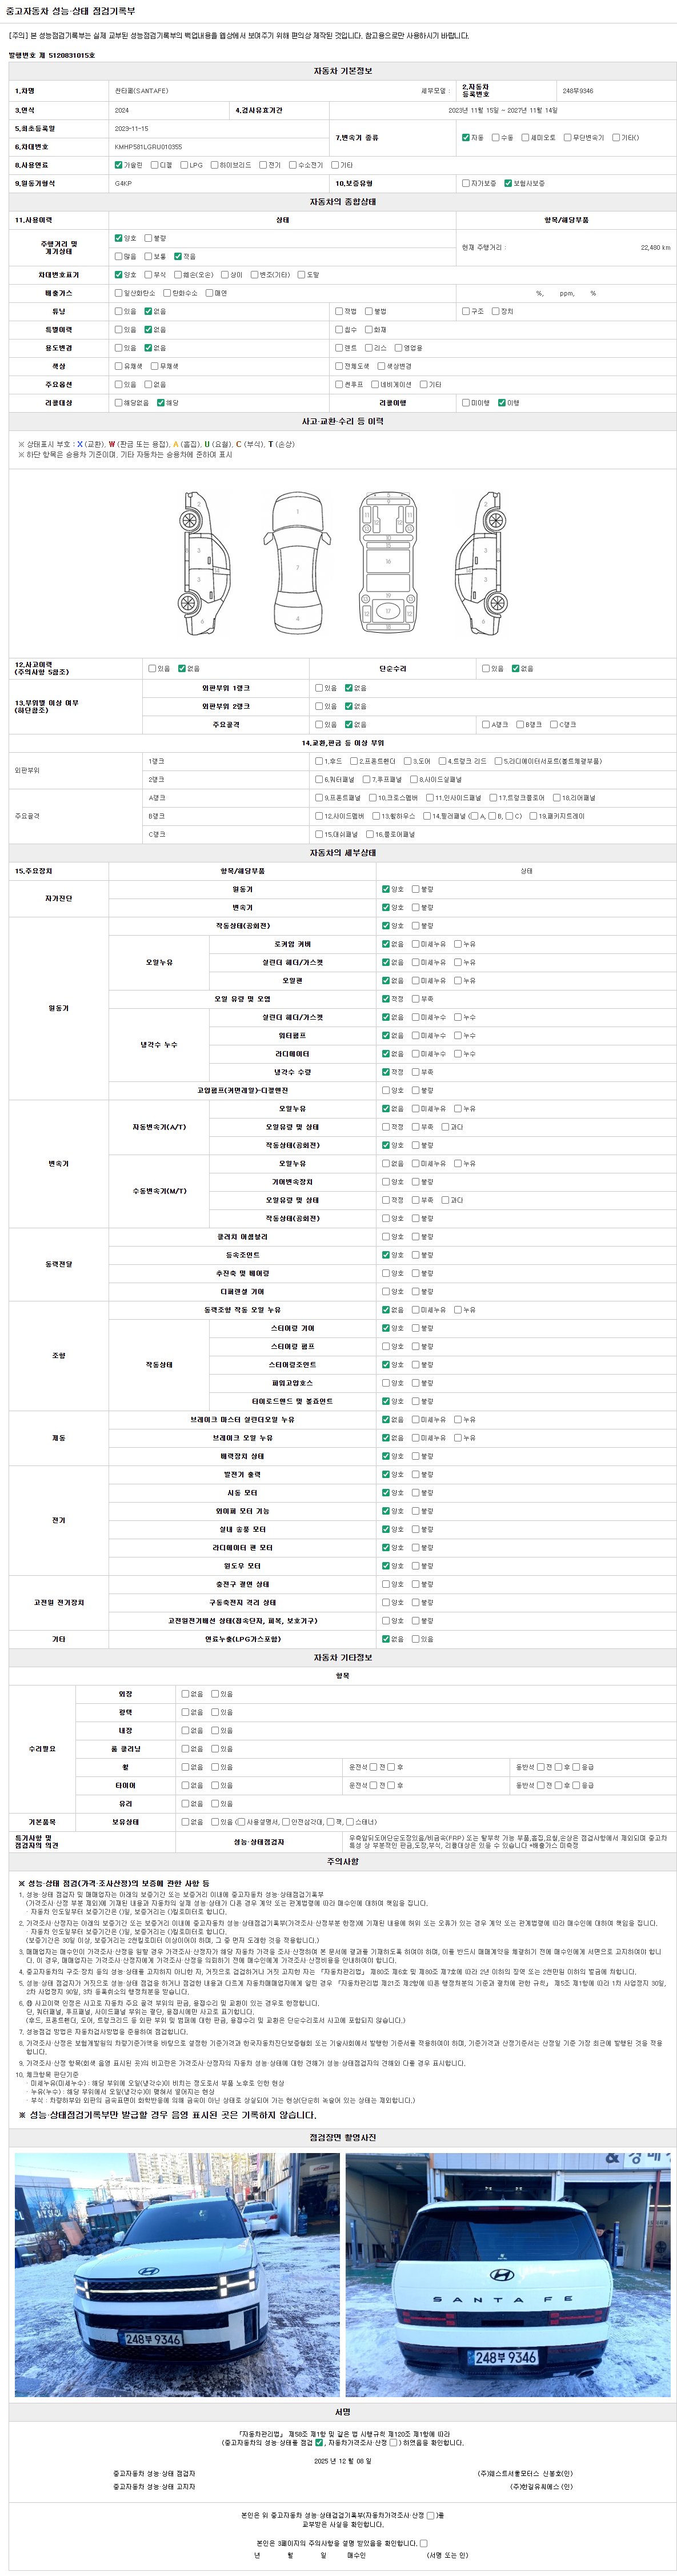This screenshot has height=2576, width=677.
Task: Check the 자가보증 warranty checkbox
Action: tap(466, 184)
